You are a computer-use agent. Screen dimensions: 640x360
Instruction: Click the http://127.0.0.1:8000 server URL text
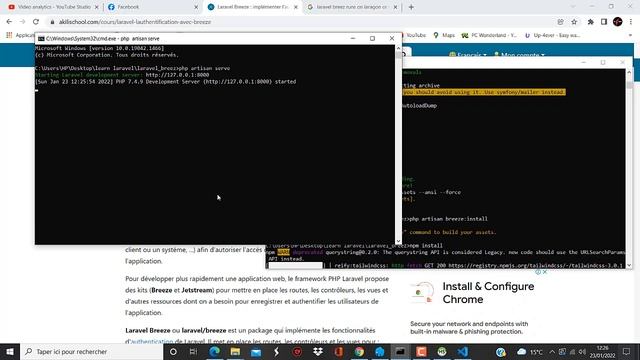tap(177, 75)
